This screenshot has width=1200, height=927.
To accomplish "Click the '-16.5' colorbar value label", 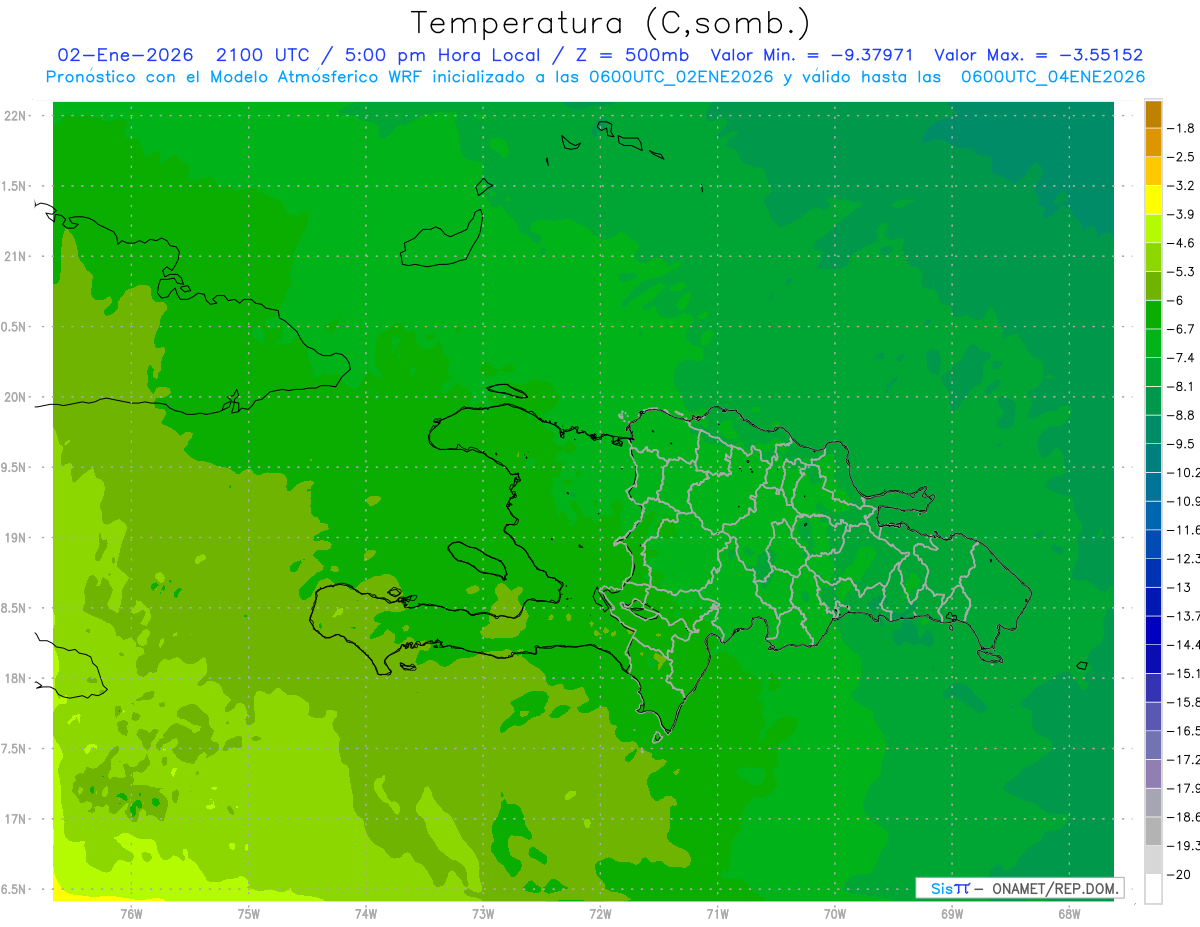I will point(1184,731).
